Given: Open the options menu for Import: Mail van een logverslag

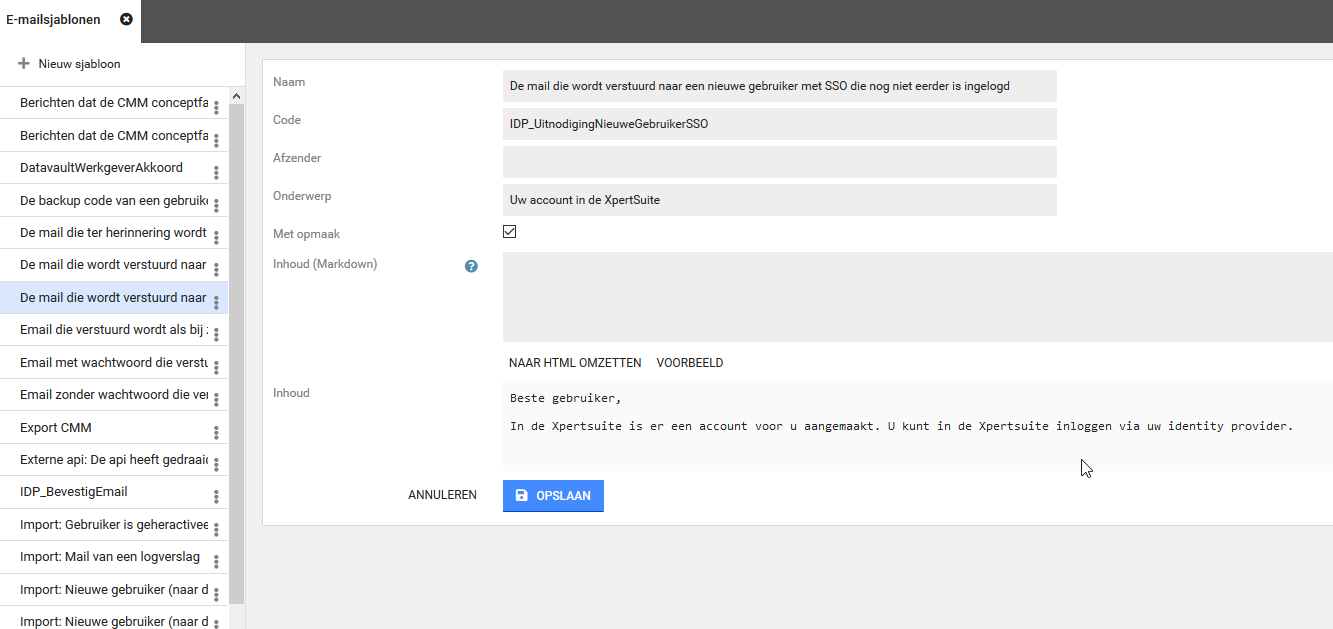Looking at the screenshot, I should pyautogui.click(x=216, y=561).
